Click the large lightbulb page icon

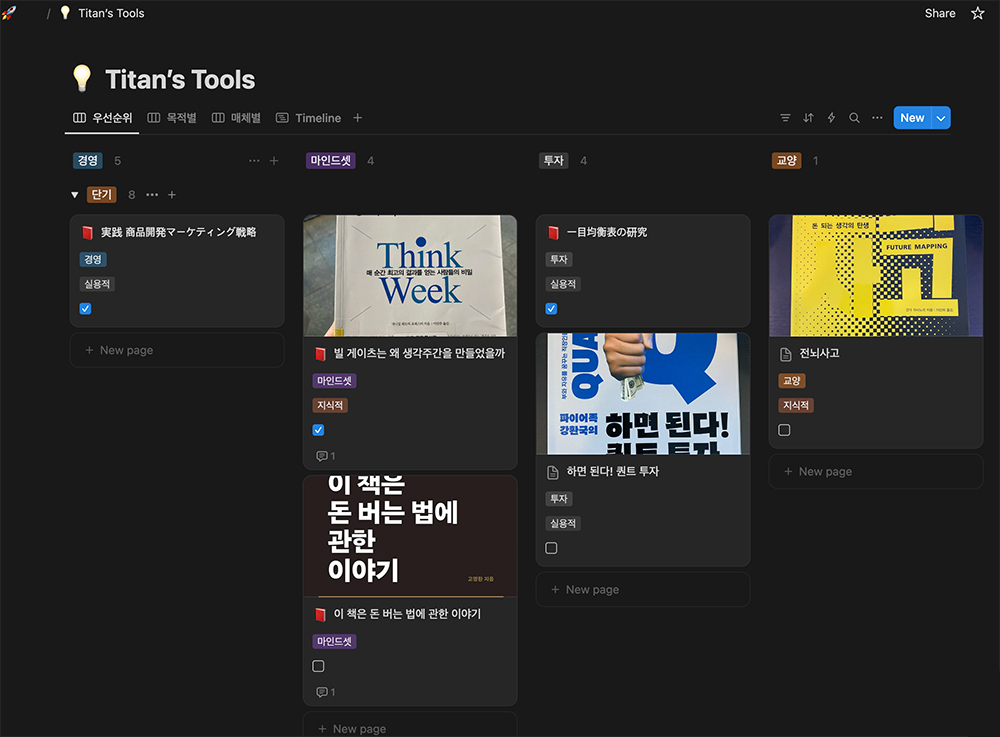pos(82,78)
